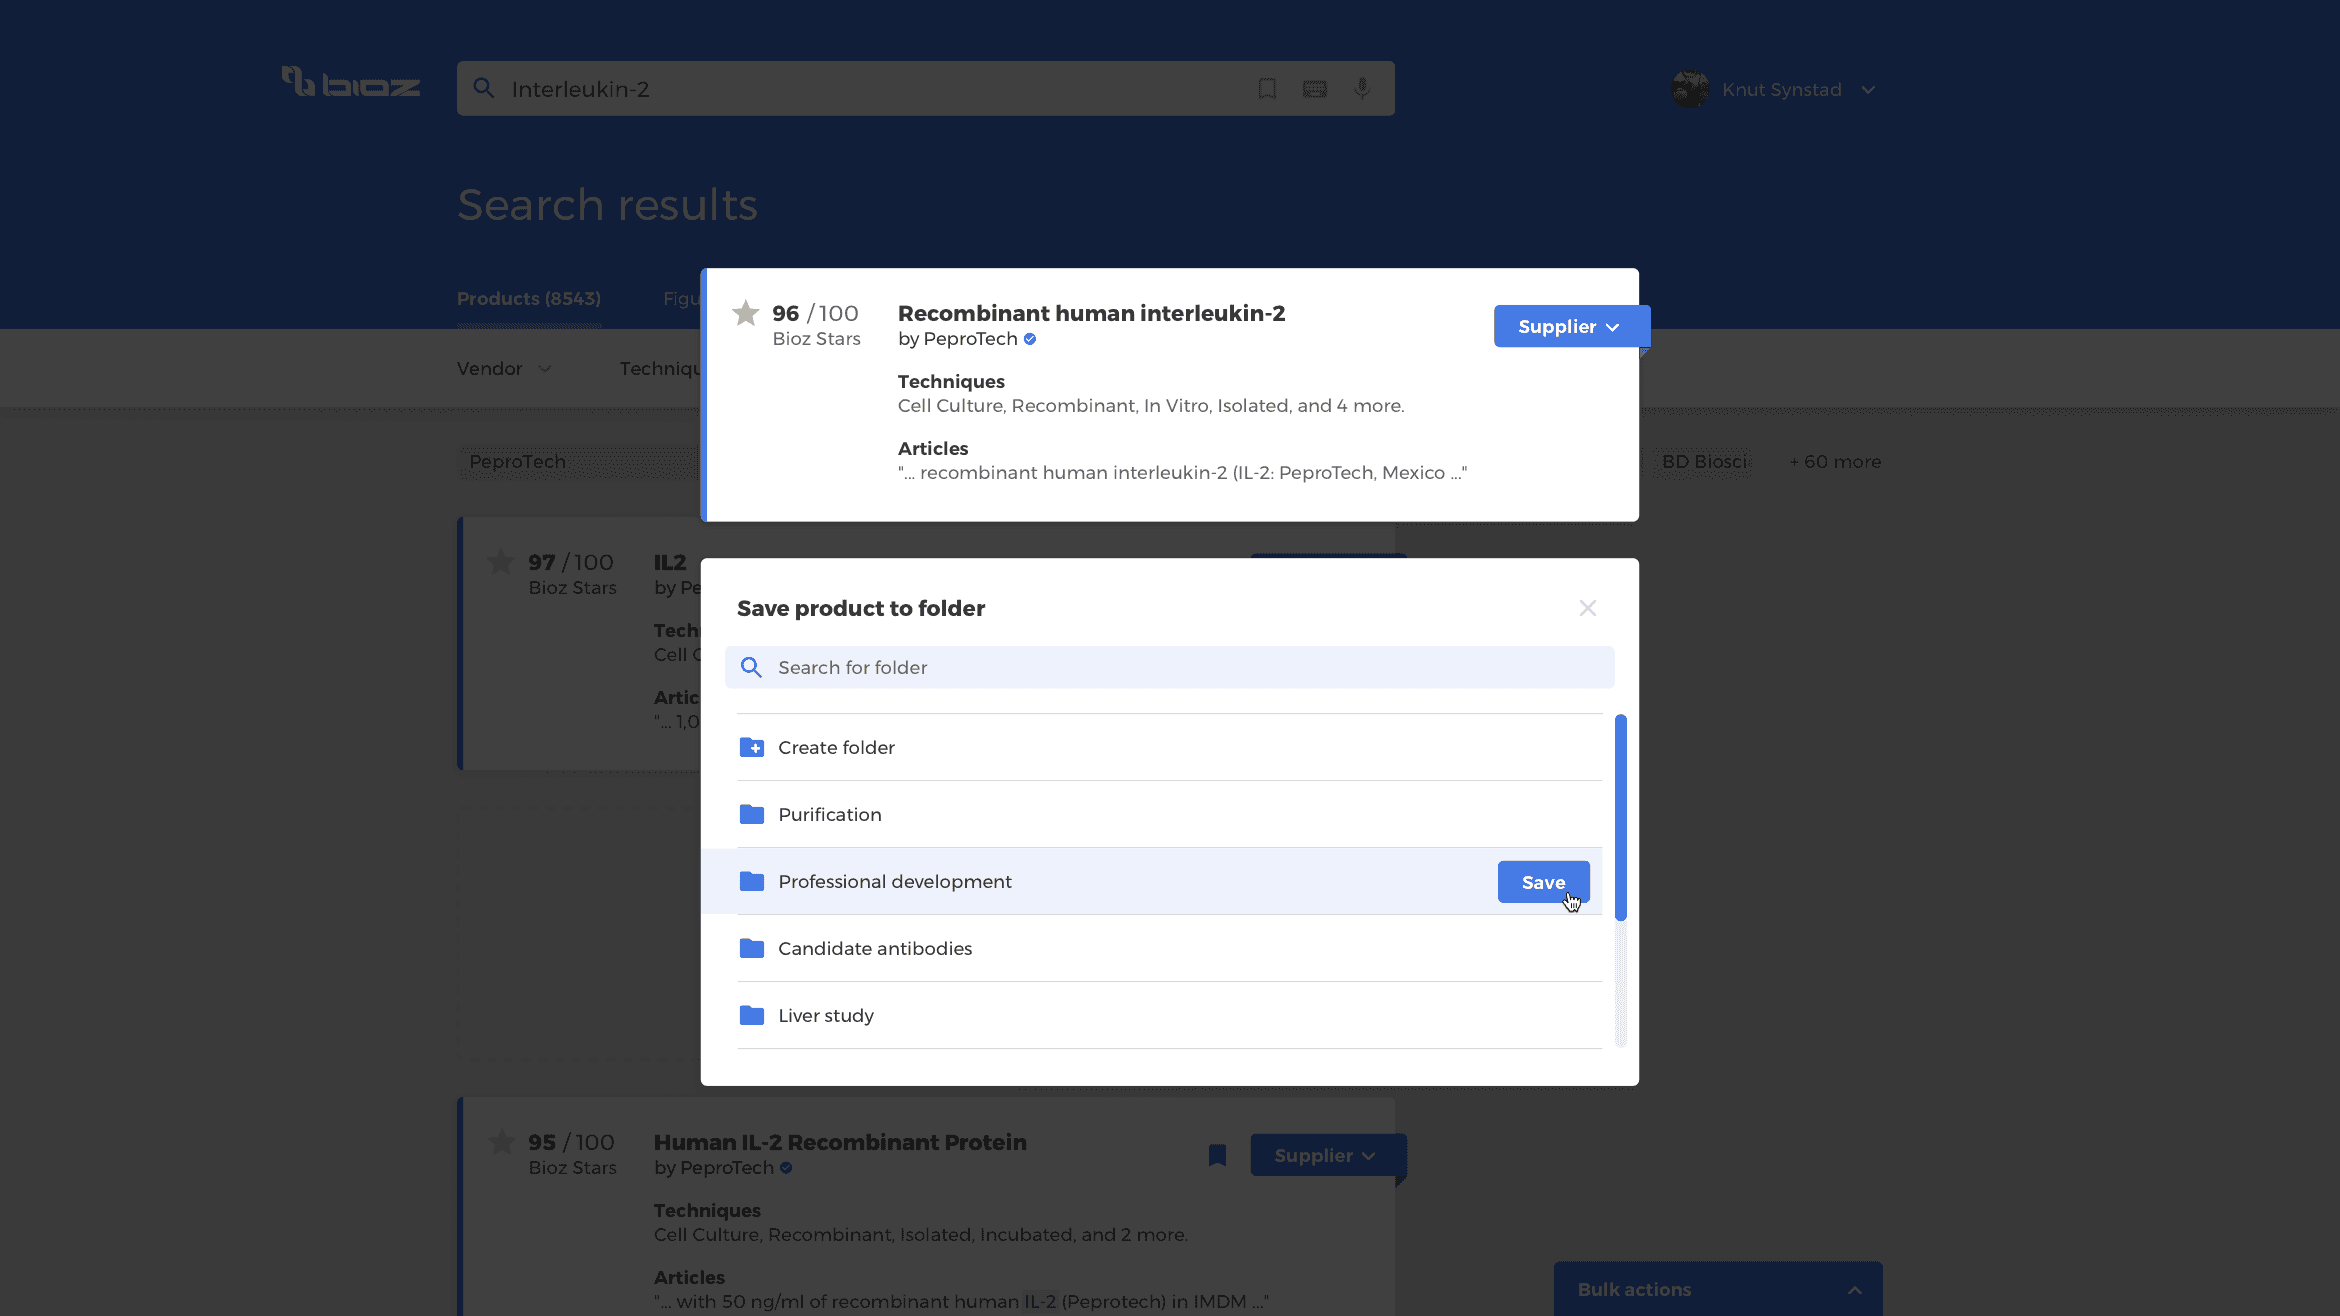Click the bookmark icon in search bar

1267,89
